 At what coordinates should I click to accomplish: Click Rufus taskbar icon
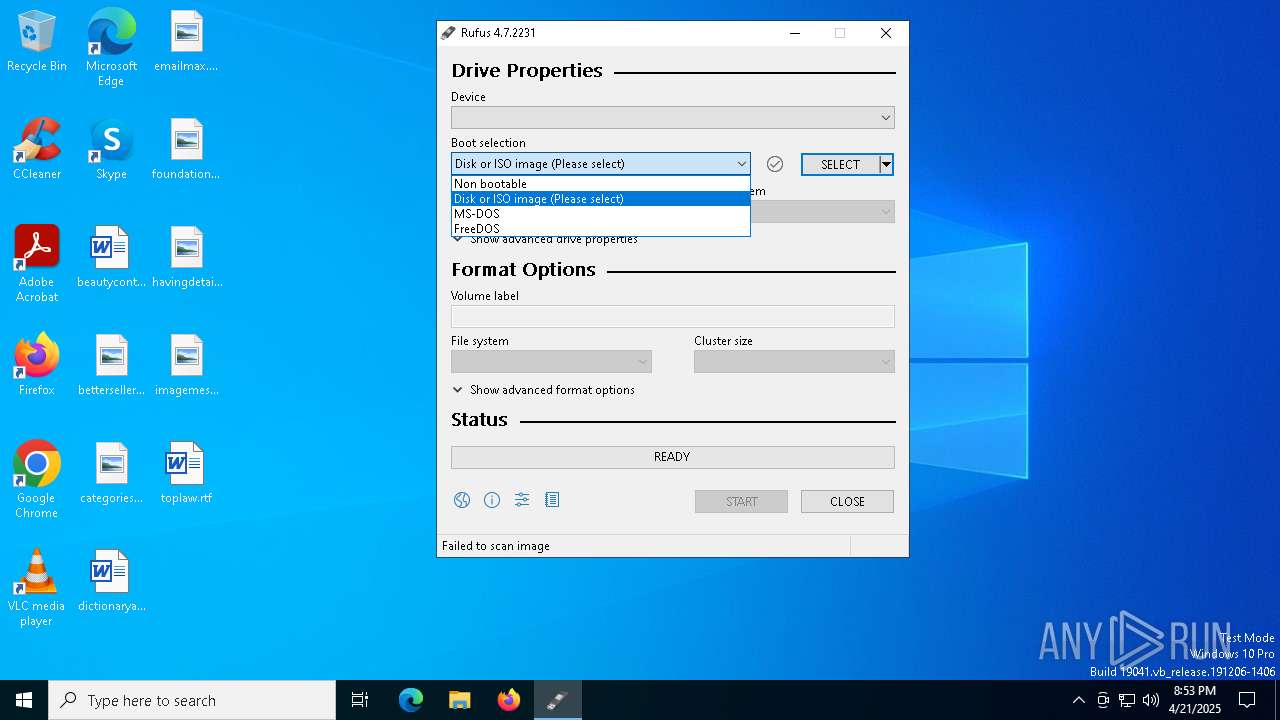pos(558,700)
